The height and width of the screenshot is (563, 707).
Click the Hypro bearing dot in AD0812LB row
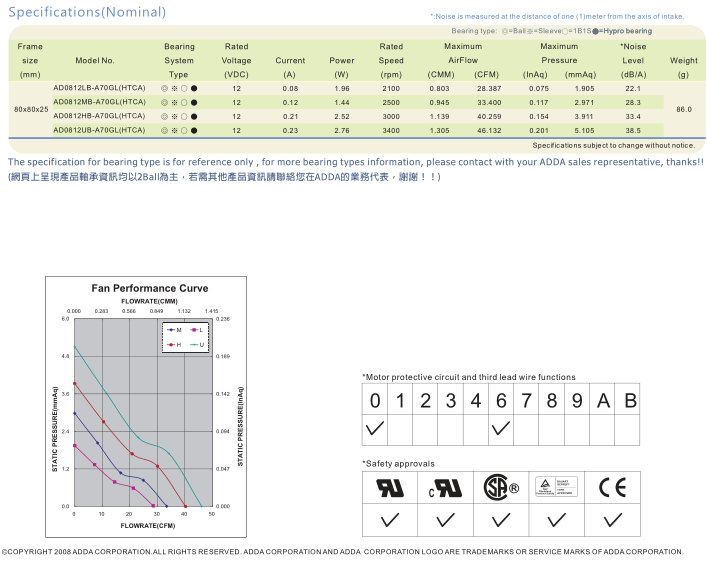click(194, 88)
